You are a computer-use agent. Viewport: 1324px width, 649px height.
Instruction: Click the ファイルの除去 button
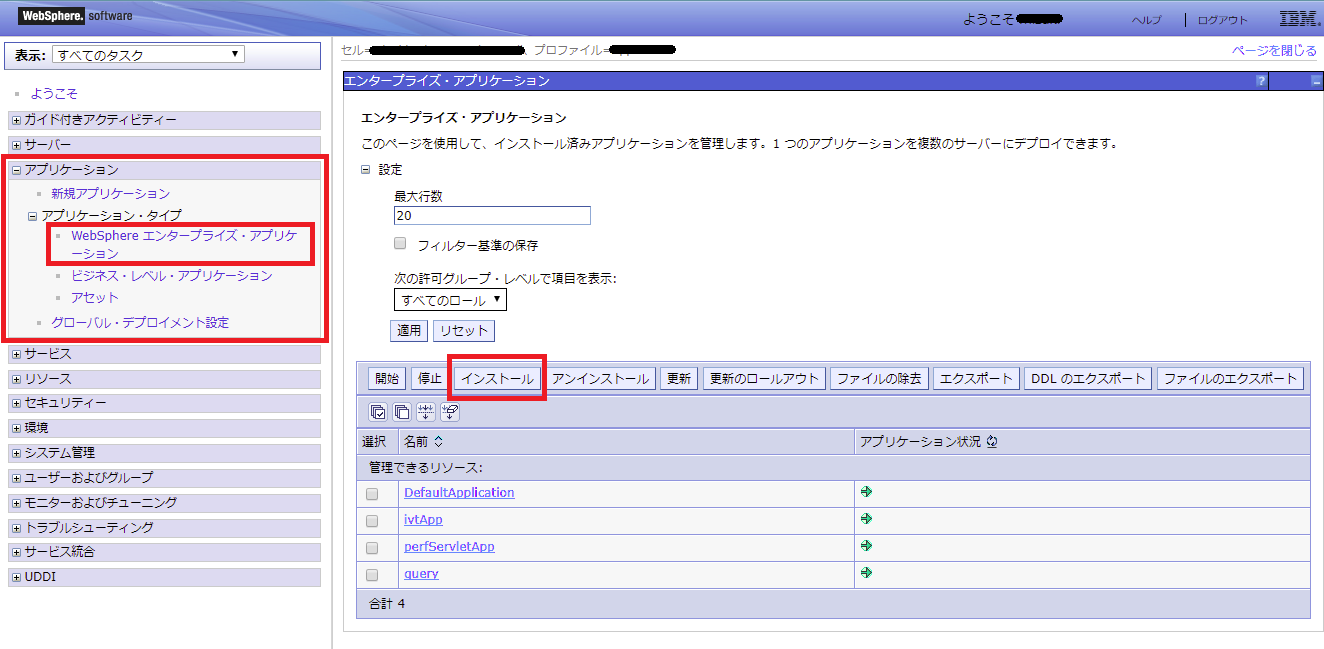(880, 379)
